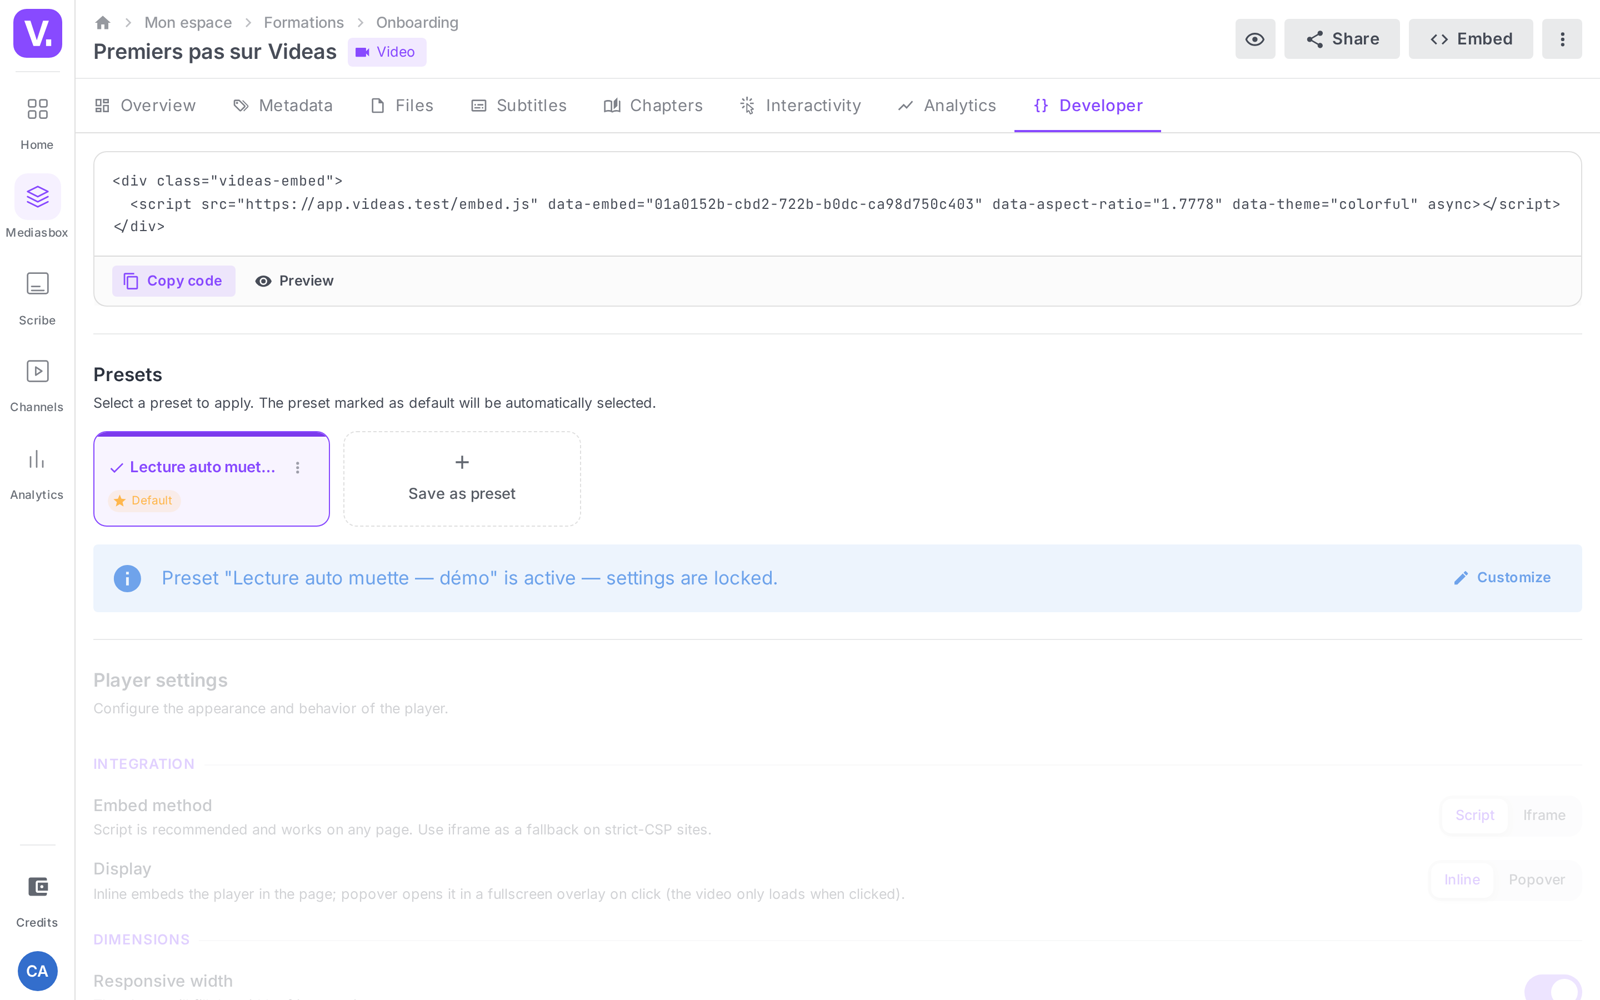Click the home breadcrumb icon
The width and height of the screenshot is (1600, 1000).
[x=103, y=22]
